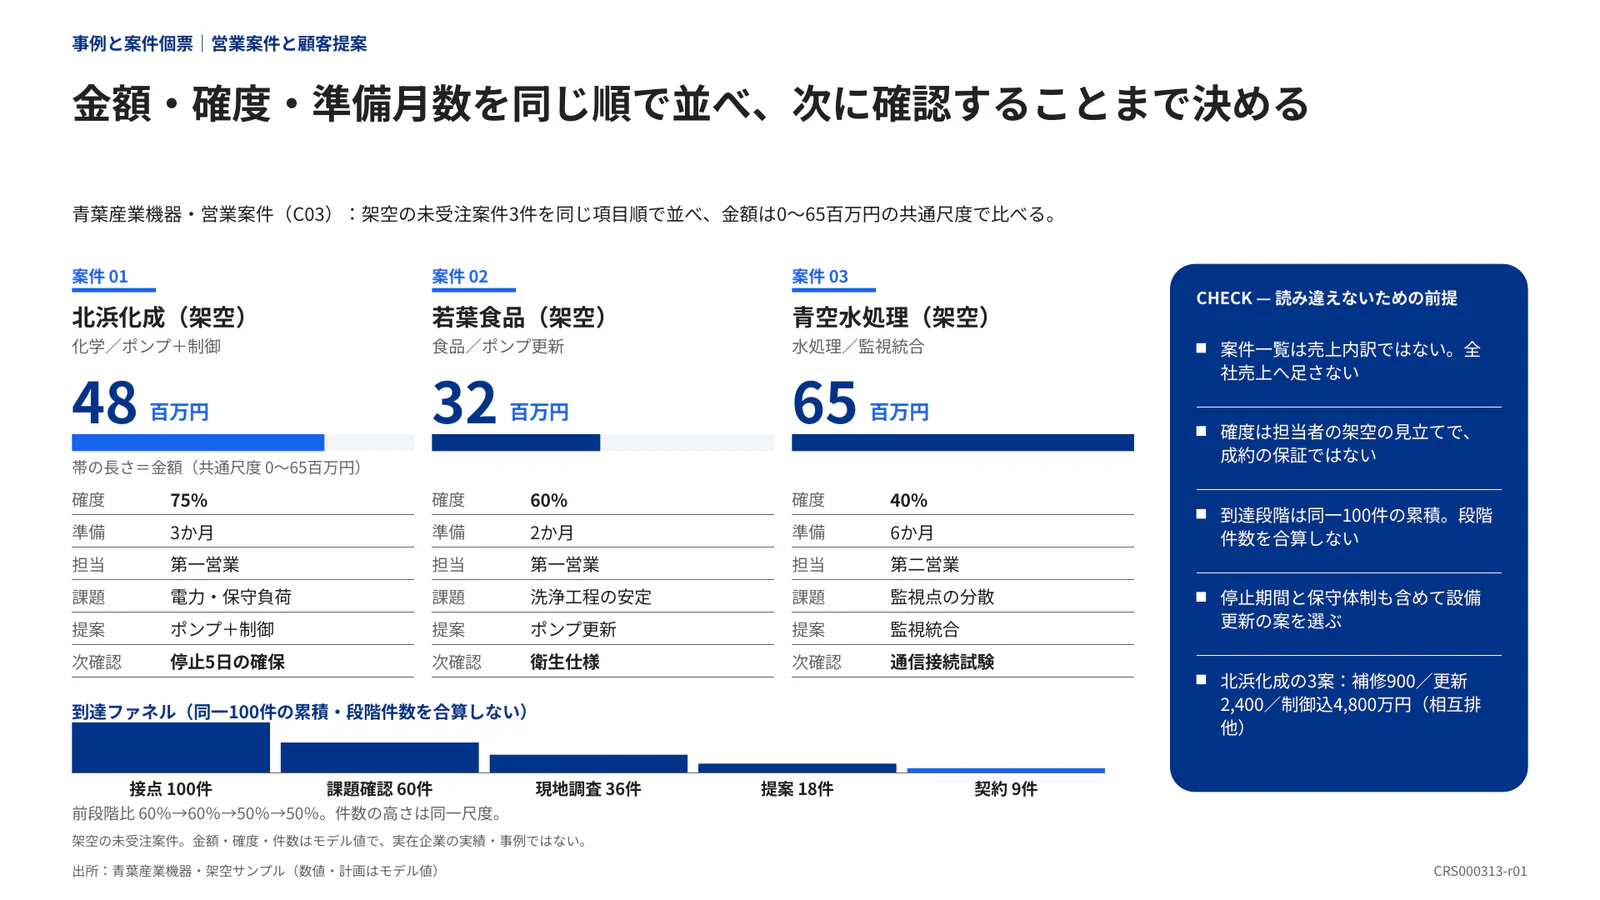Click the 洗浄工程の安定 issue cell

click(x=591, y=597)
